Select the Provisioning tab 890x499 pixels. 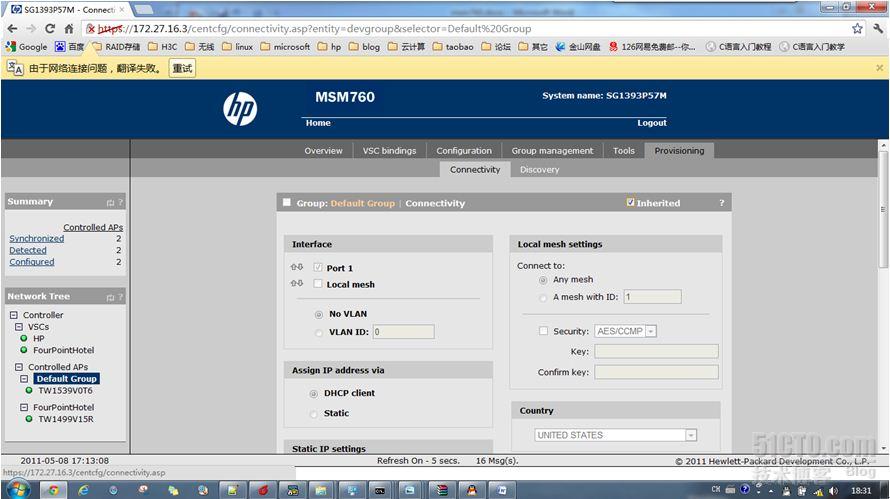point(679,150)
